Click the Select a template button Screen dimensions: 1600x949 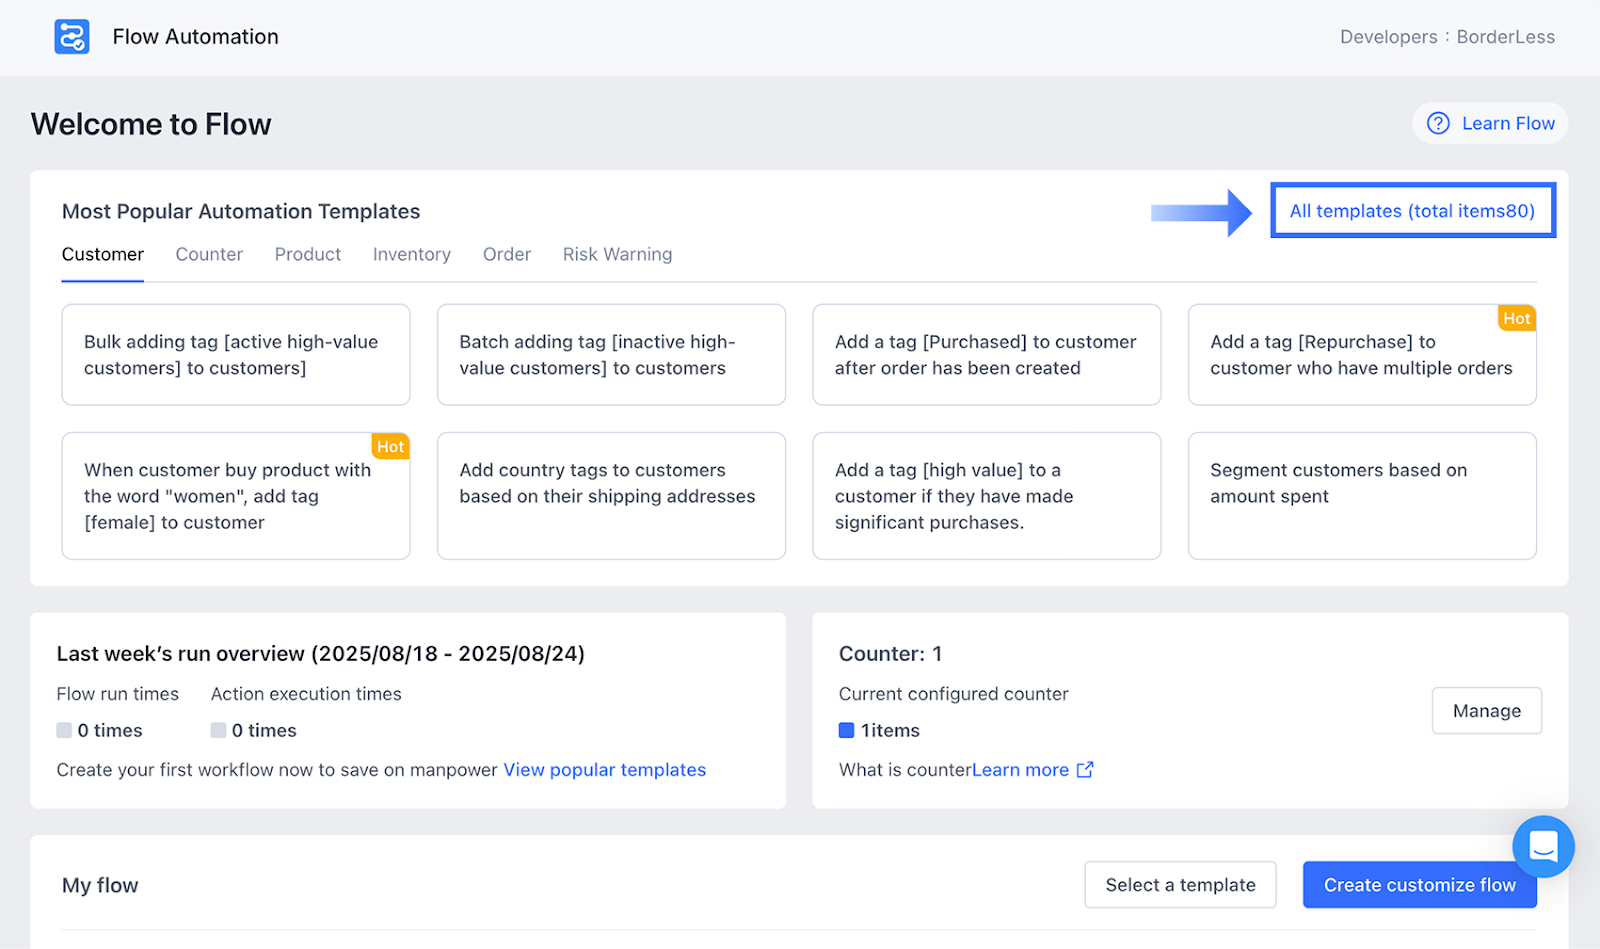click(1180, 885)
